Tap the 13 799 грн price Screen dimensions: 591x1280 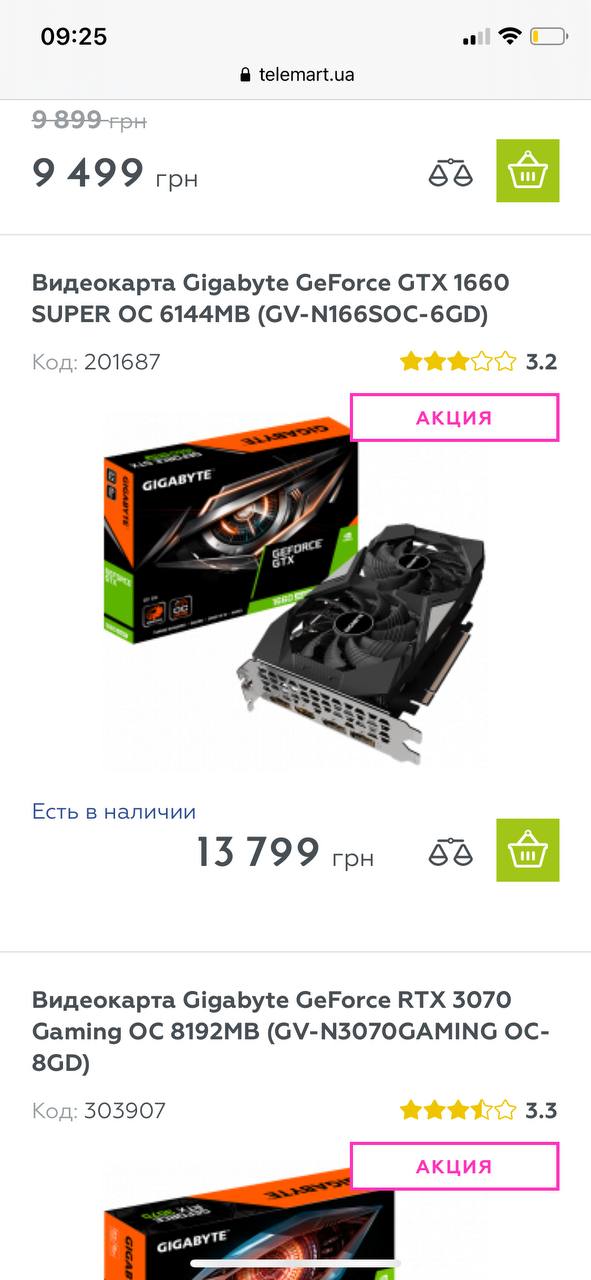[x=285, y=853]
